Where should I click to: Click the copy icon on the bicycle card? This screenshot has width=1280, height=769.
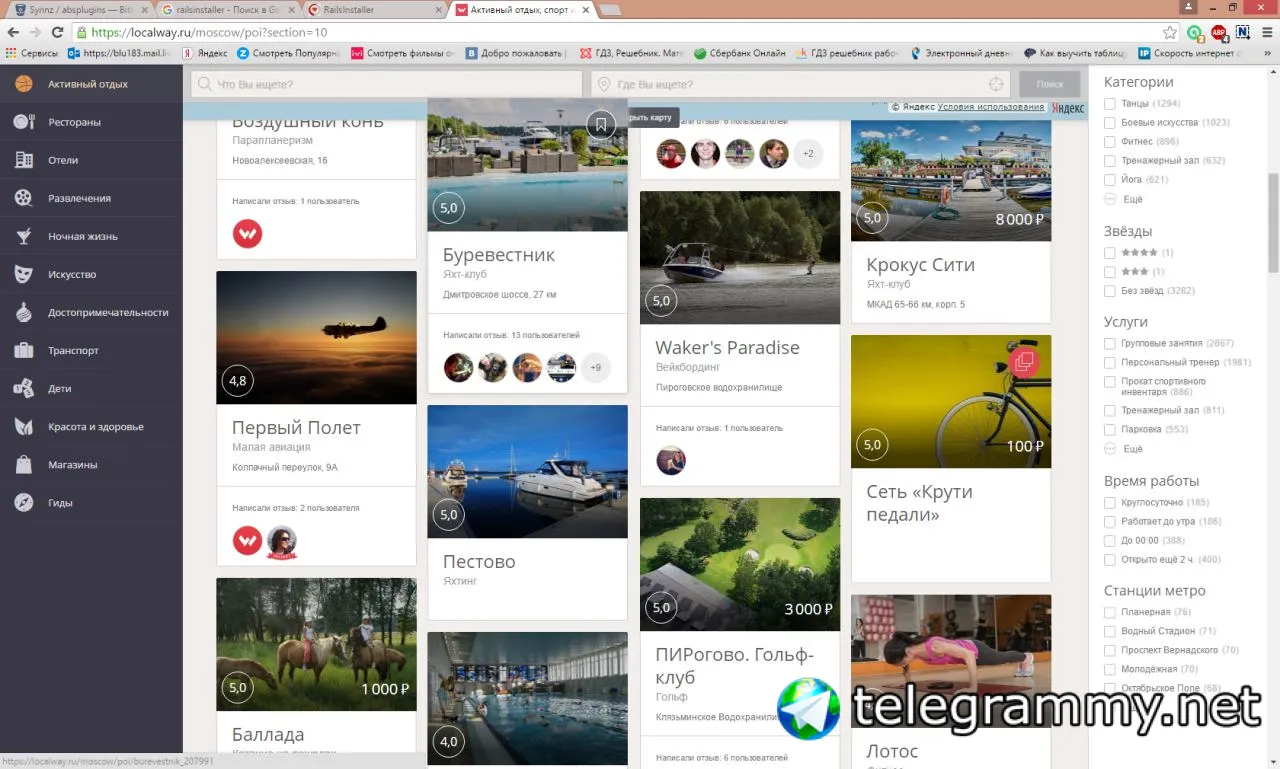pos(1024,363)
